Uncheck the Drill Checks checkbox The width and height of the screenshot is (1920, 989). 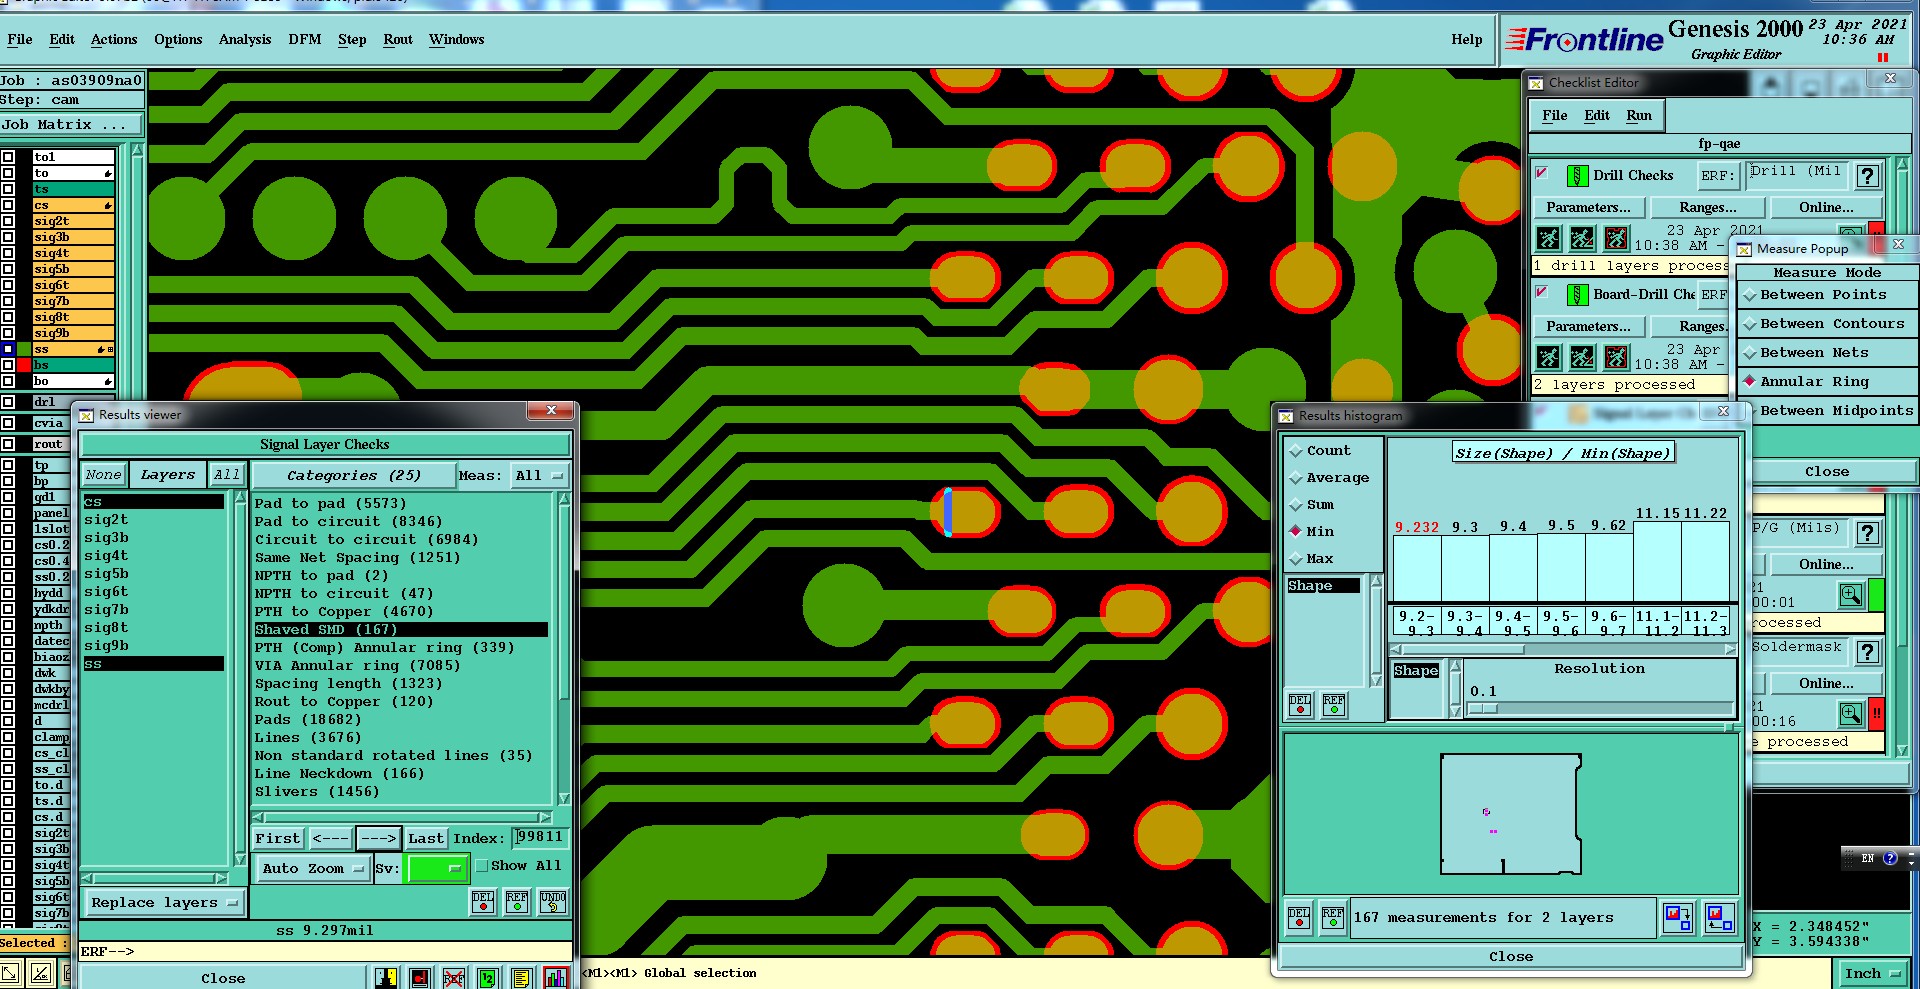(1542, 173)
